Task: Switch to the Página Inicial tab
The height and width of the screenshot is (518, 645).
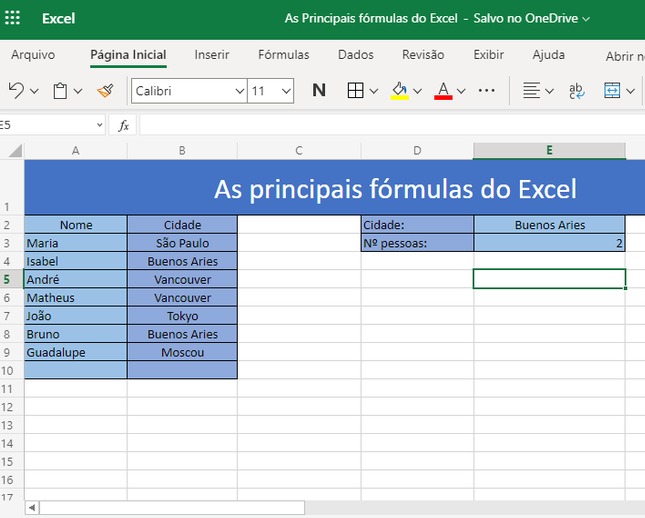Action: (x=128, y=55)
